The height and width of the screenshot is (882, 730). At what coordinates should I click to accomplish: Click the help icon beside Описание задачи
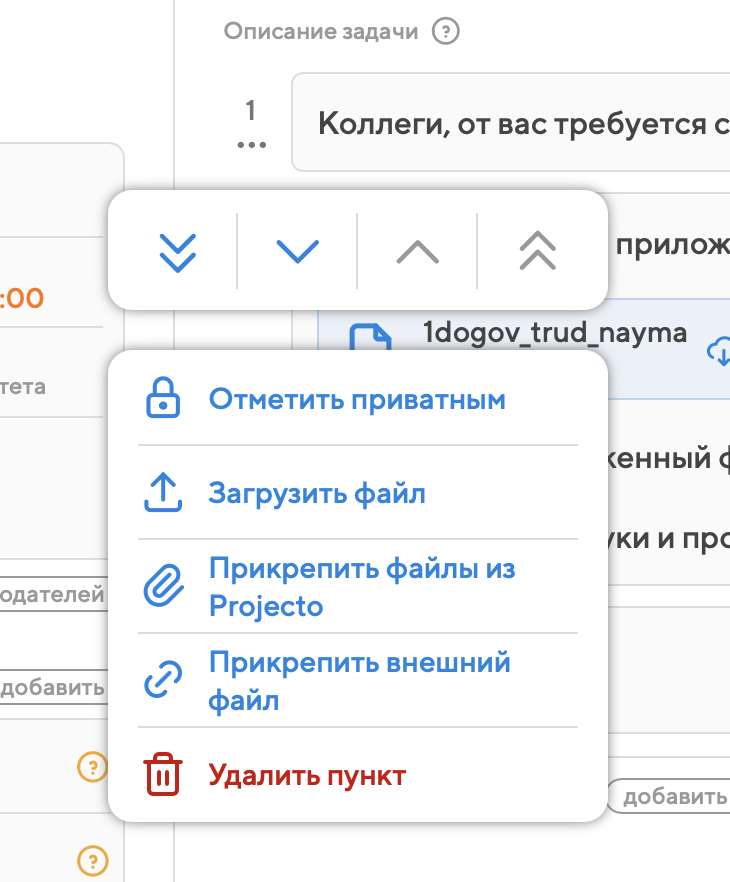tap(445, 32)
